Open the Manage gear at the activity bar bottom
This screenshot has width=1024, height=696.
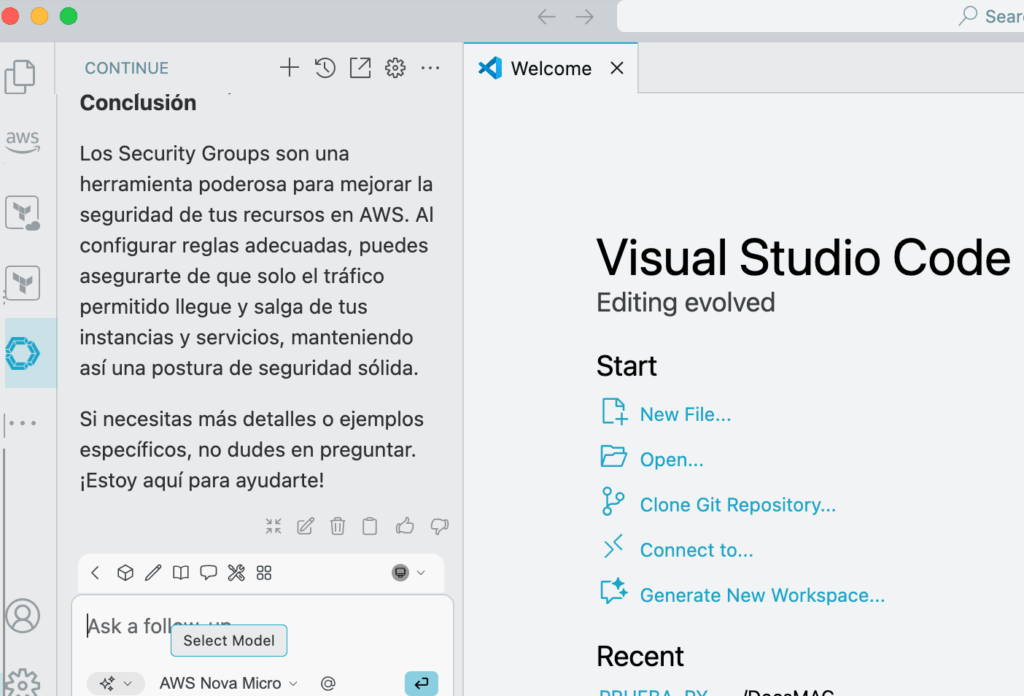pos(23,682)
